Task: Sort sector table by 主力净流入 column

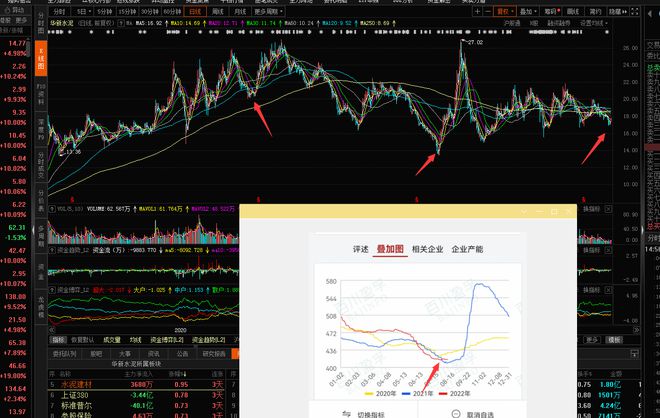Action: point(139,374)
